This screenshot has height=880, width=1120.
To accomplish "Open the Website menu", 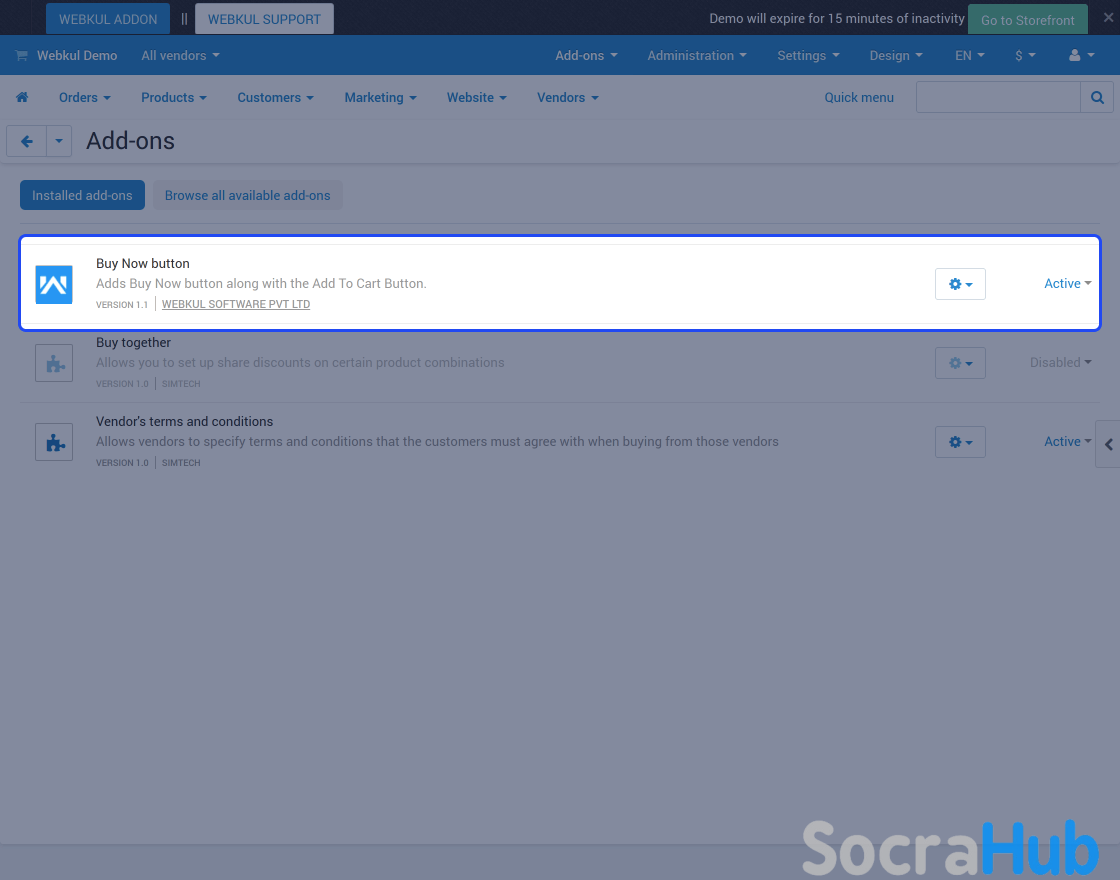I will pos(476,97).
